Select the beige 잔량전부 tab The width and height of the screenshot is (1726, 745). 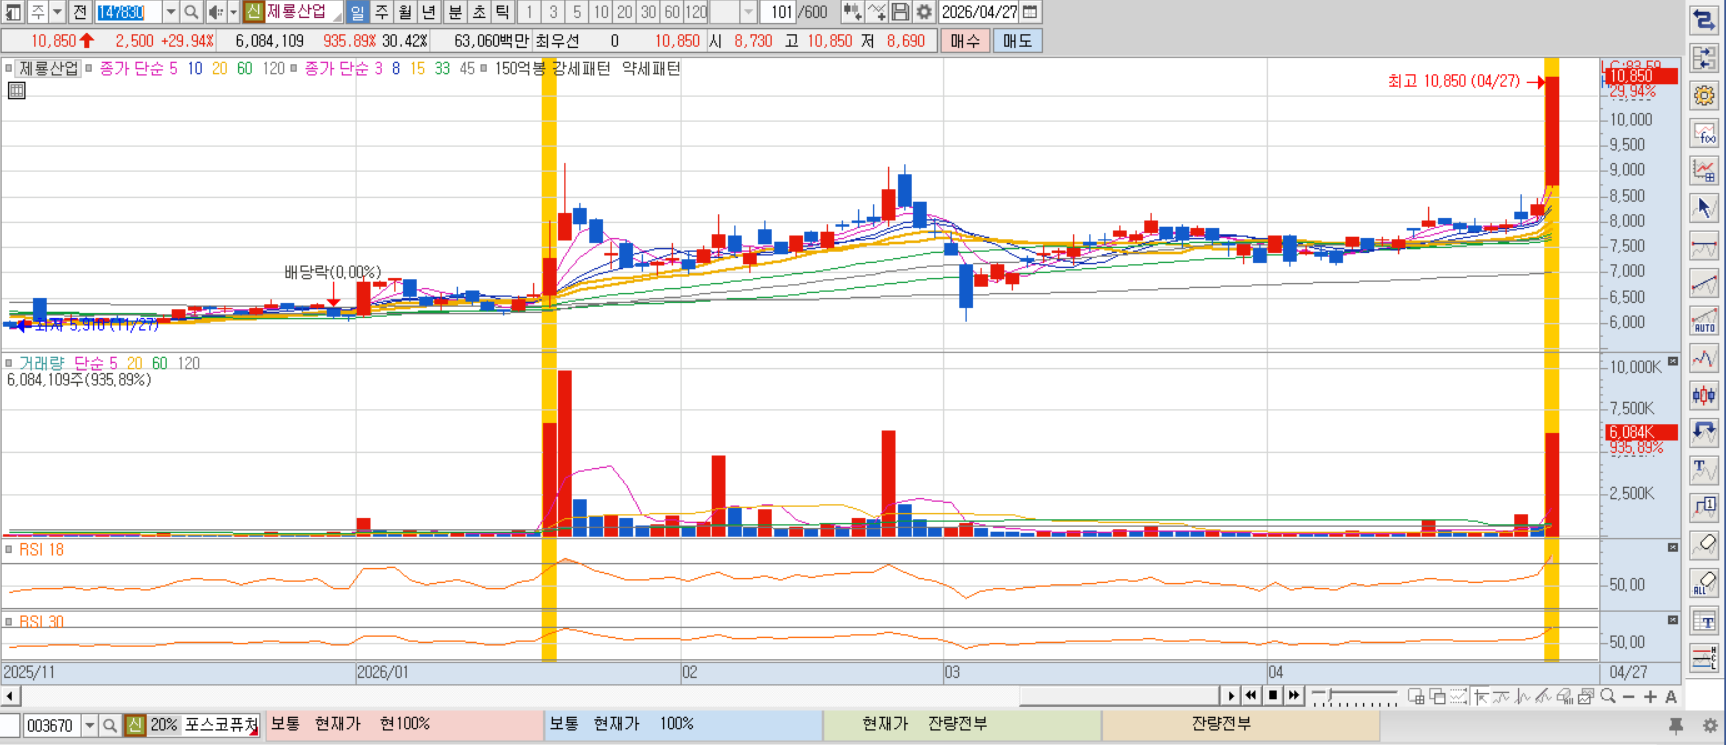tap(1240, 724)
